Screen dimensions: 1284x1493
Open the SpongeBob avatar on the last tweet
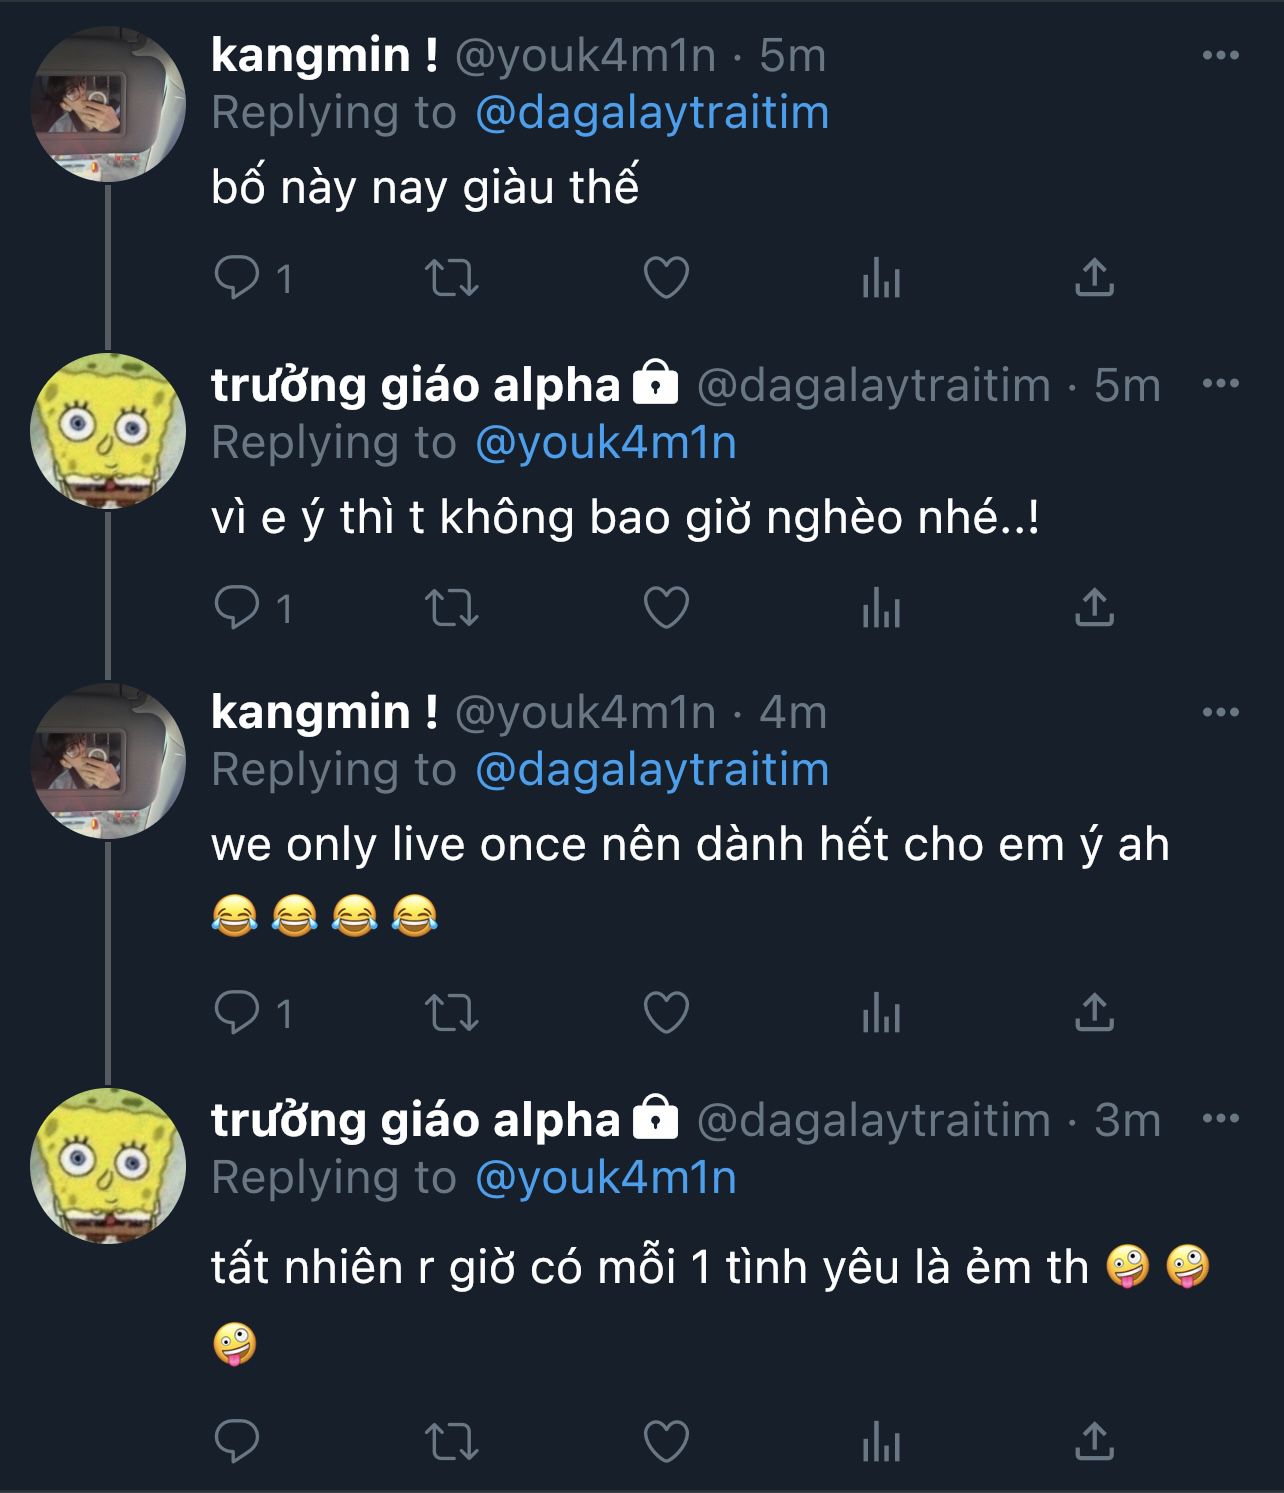(x=108, y=1166)
